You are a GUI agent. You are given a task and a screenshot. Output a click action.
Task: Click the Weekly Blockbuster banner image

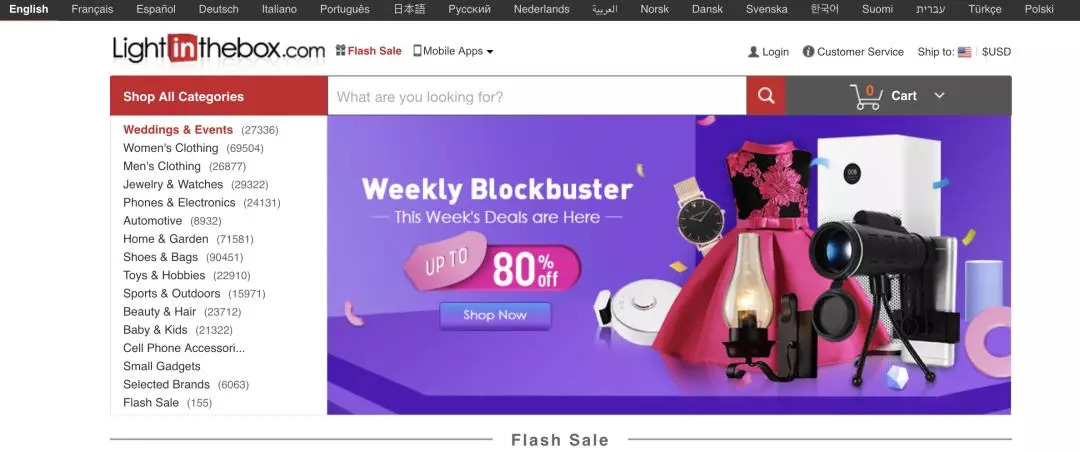669,265
